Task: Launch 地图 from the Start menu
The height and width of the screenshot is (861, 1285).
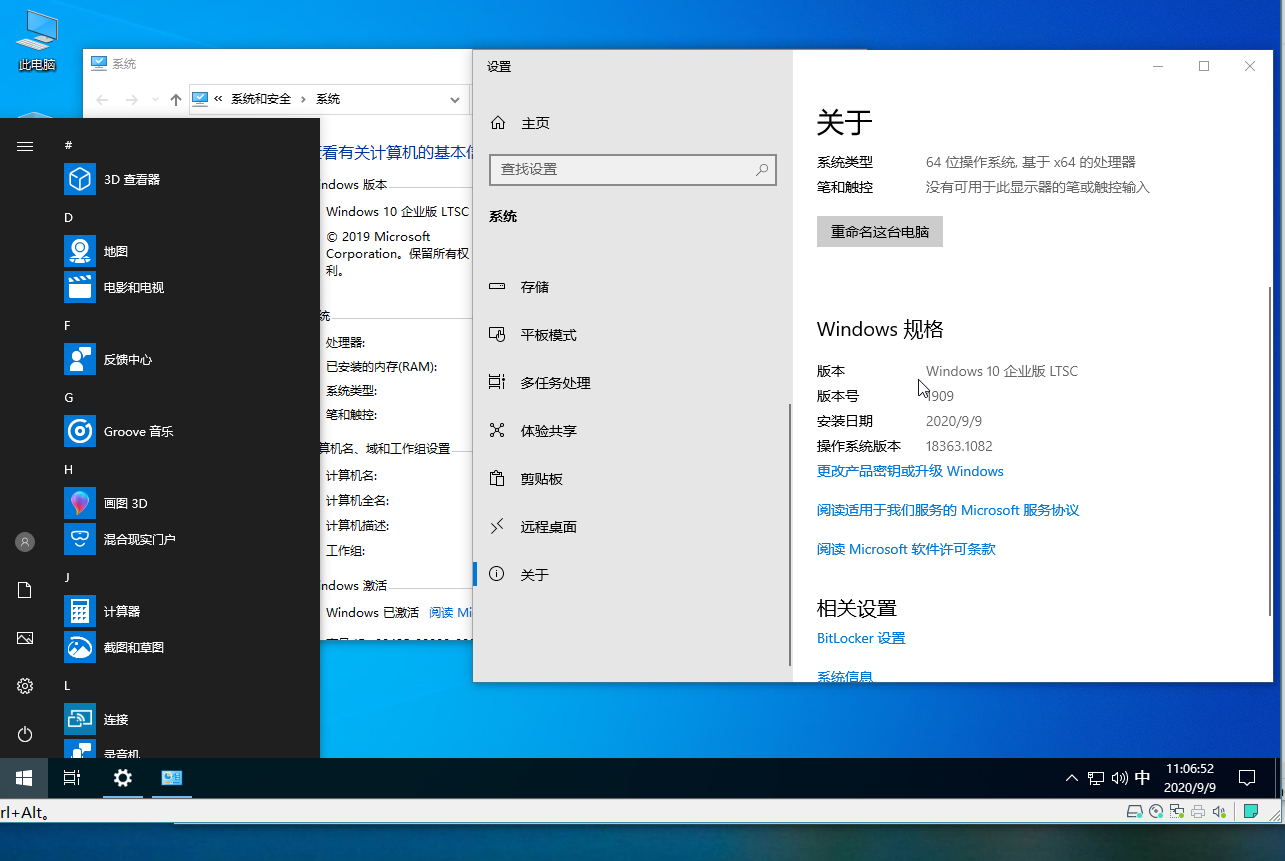Action: (190, 251)
